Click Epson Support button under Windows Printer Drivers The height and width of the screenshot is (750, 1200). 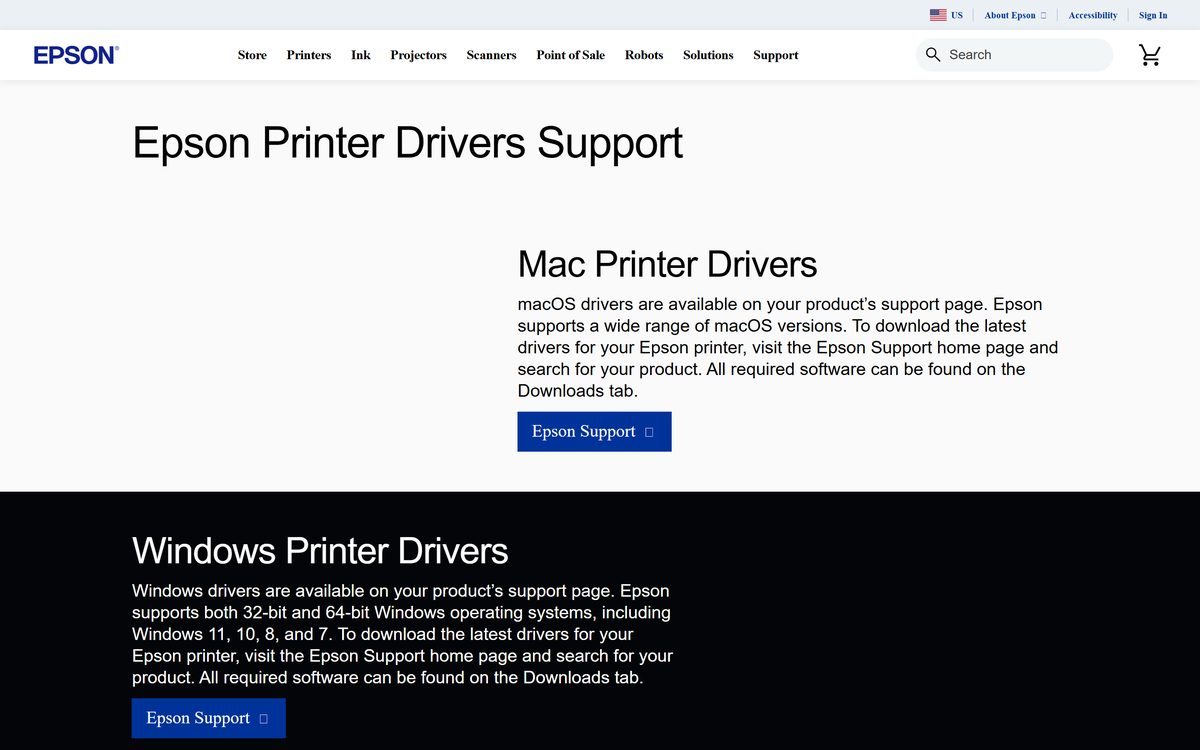tap(209, 718)
